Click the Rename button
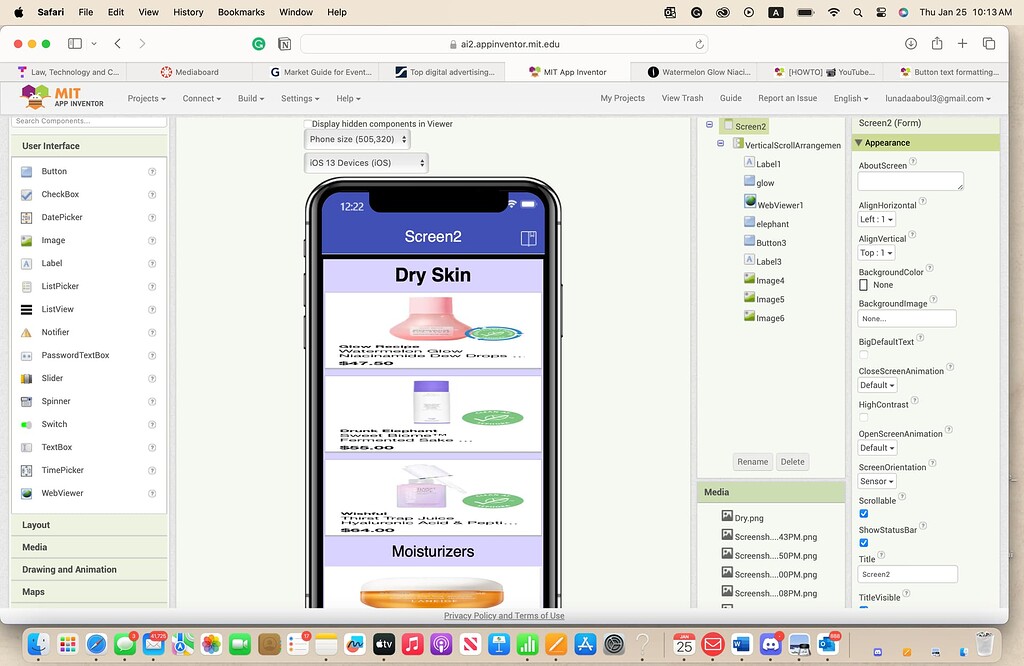 pos(752,462)
